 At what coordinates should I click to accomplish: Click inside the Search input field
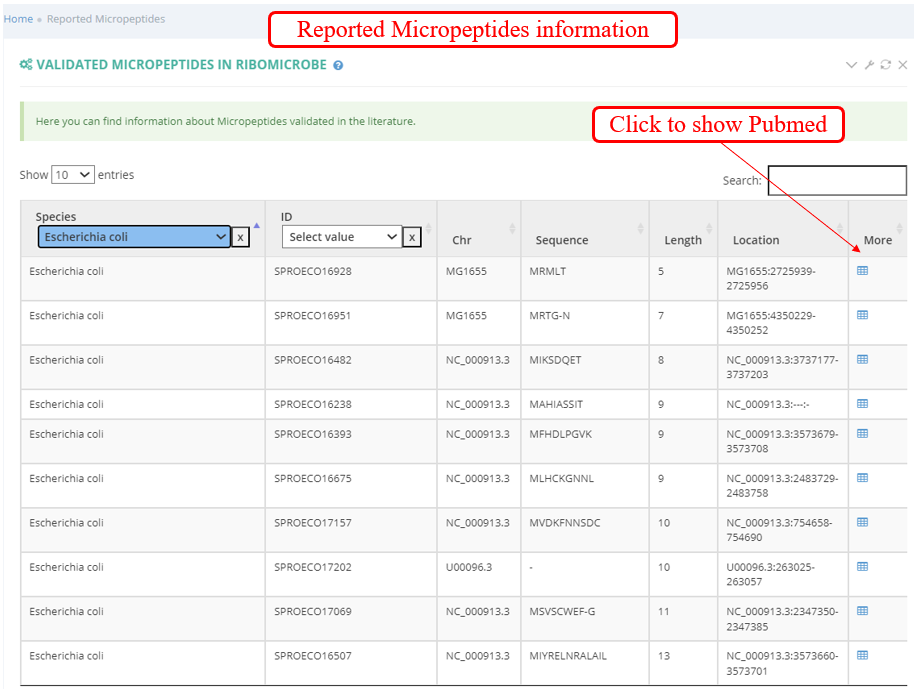tap(836, 181)
